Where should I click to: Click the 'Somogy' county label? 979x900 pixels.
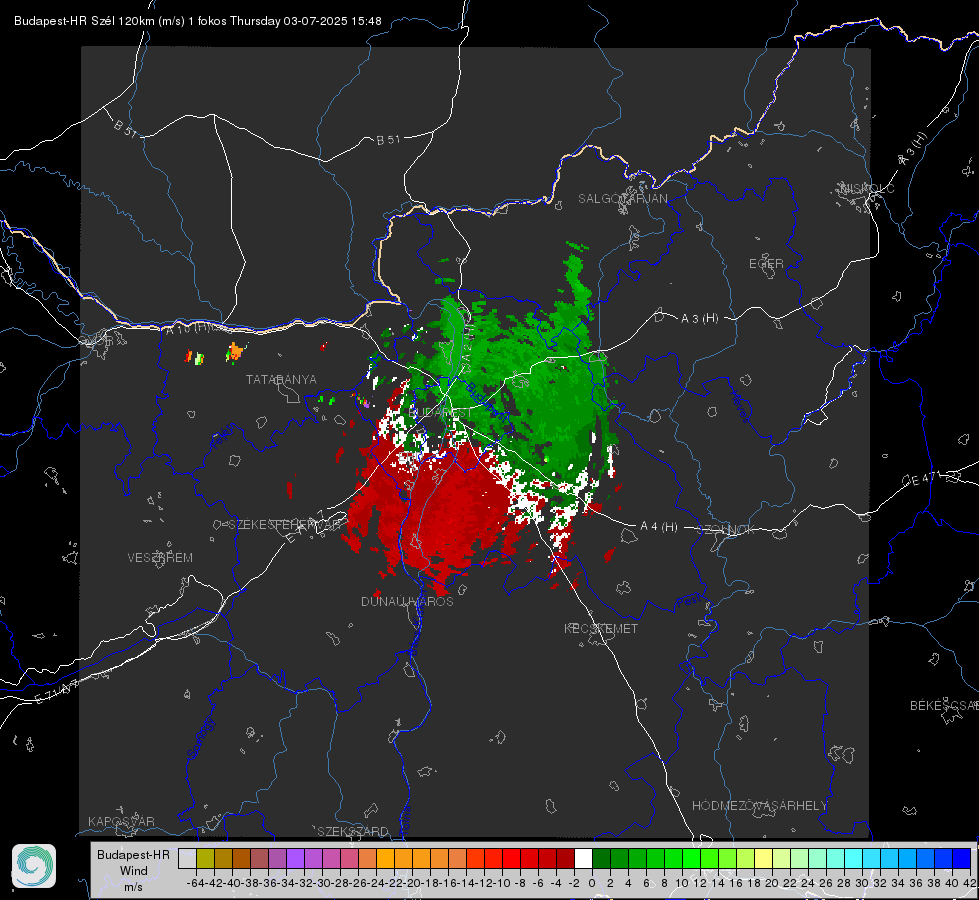coord(200,738)
